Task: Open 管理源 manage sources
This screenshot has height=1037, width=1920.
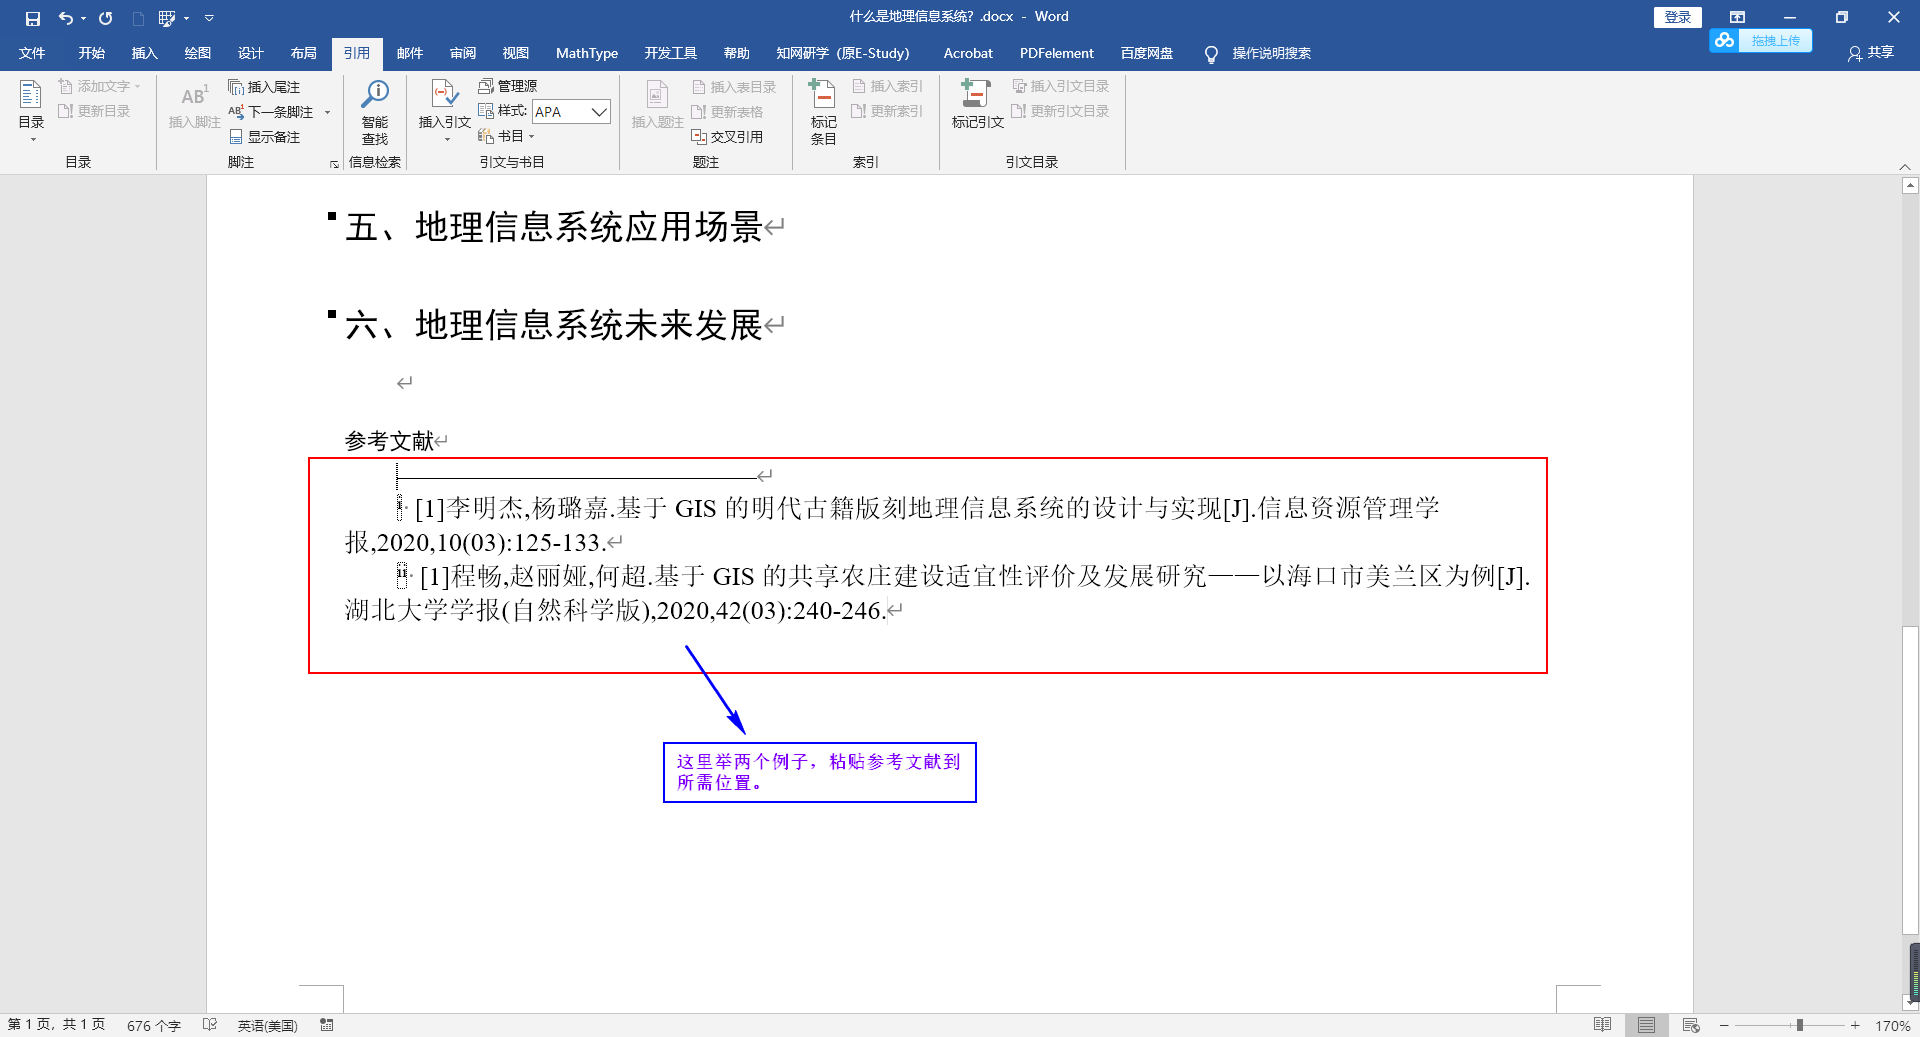Action: click(x=508, y=86)
